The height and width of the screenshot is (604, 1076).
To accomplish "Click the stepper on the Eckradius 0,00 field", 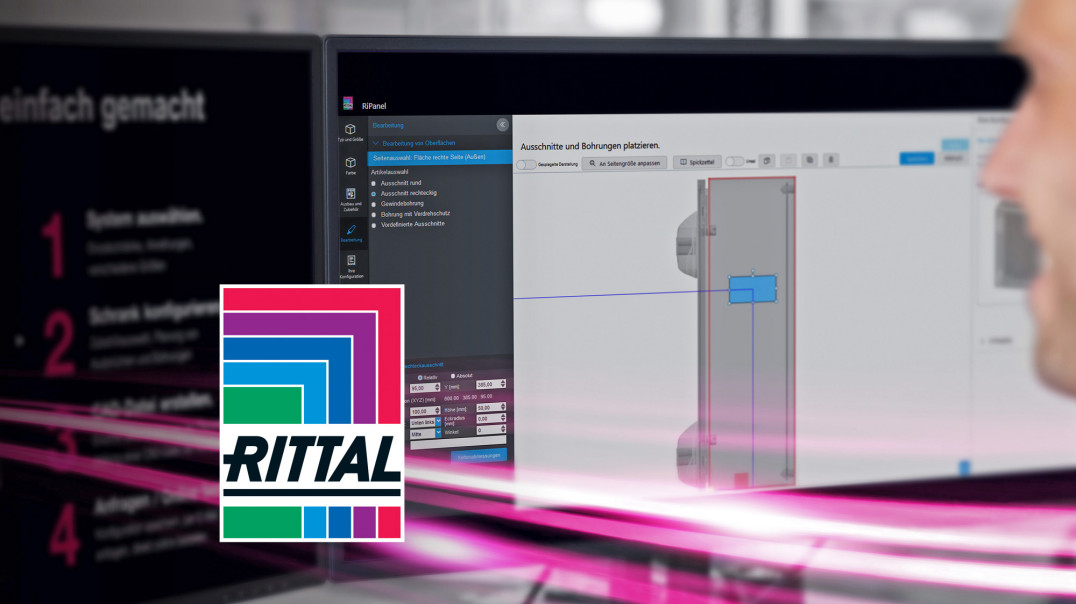I will point(503,418).
